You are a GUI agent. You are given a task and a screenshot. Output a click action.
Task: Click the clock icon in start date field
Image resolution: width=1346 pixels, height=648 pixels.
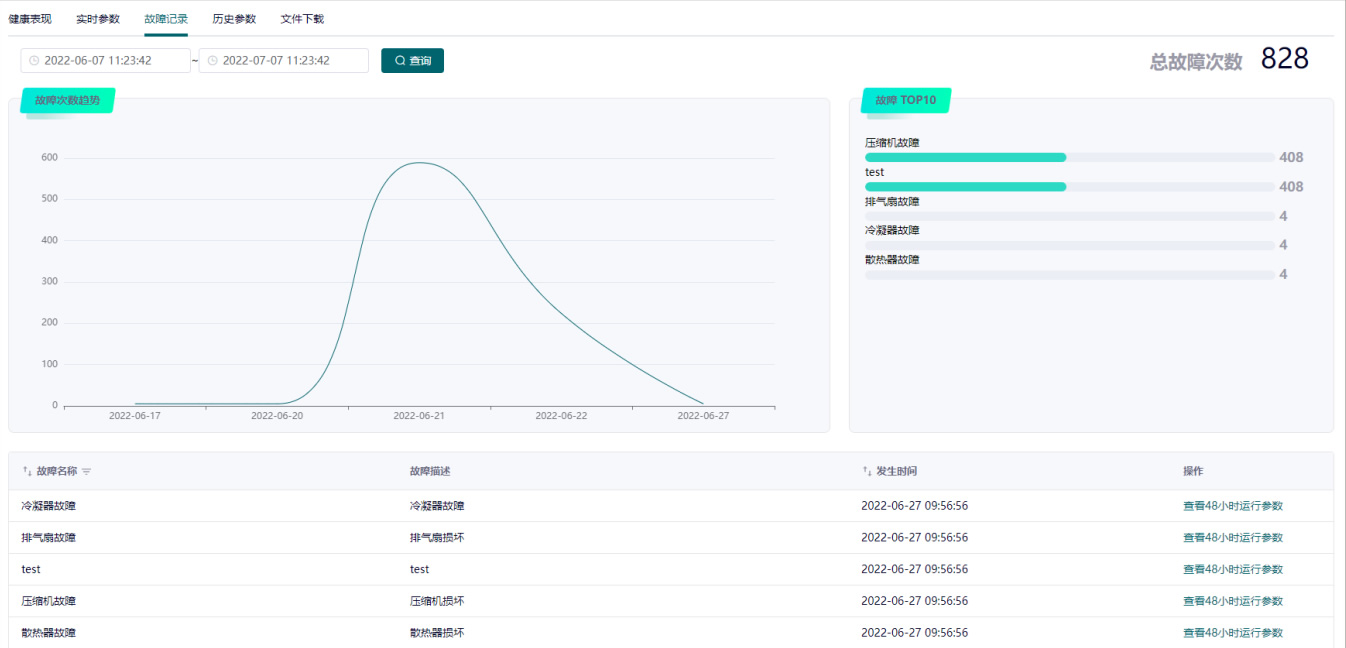point(34,61)
